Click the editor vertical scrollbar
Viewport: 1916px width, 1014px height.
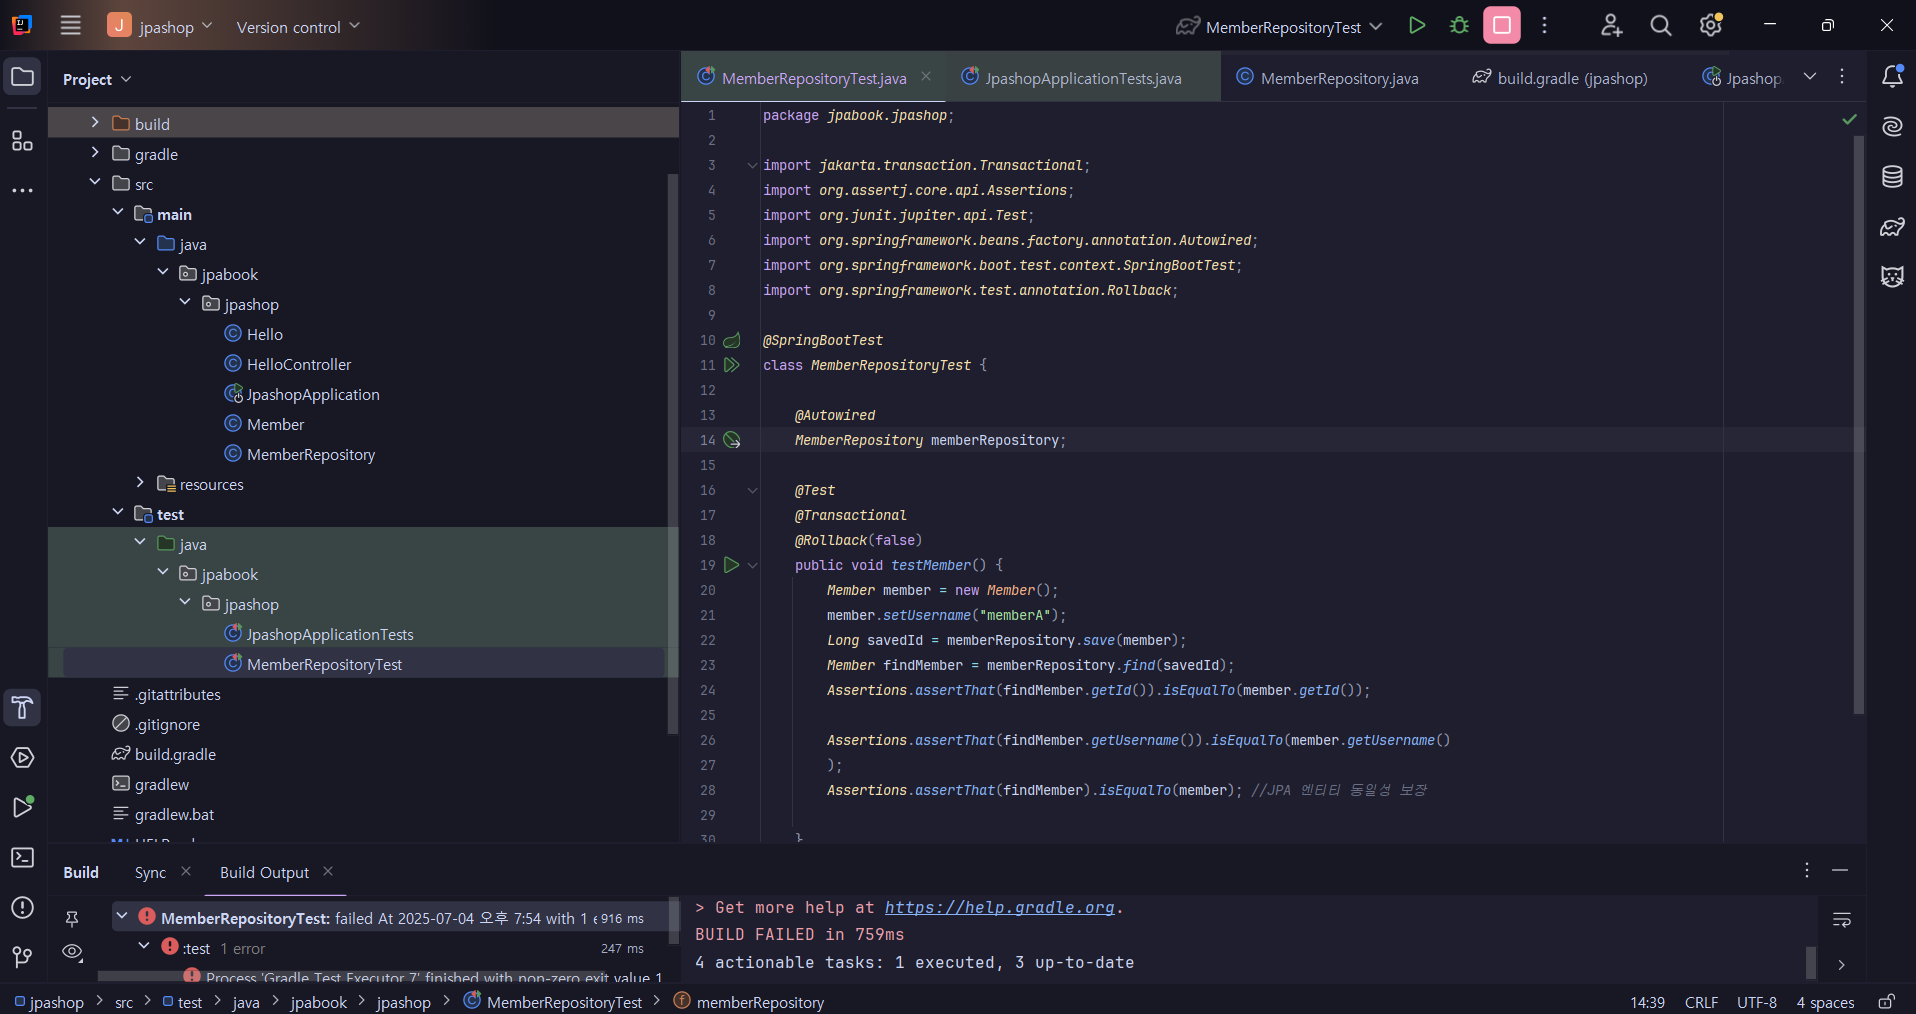tap(1858, 425)
